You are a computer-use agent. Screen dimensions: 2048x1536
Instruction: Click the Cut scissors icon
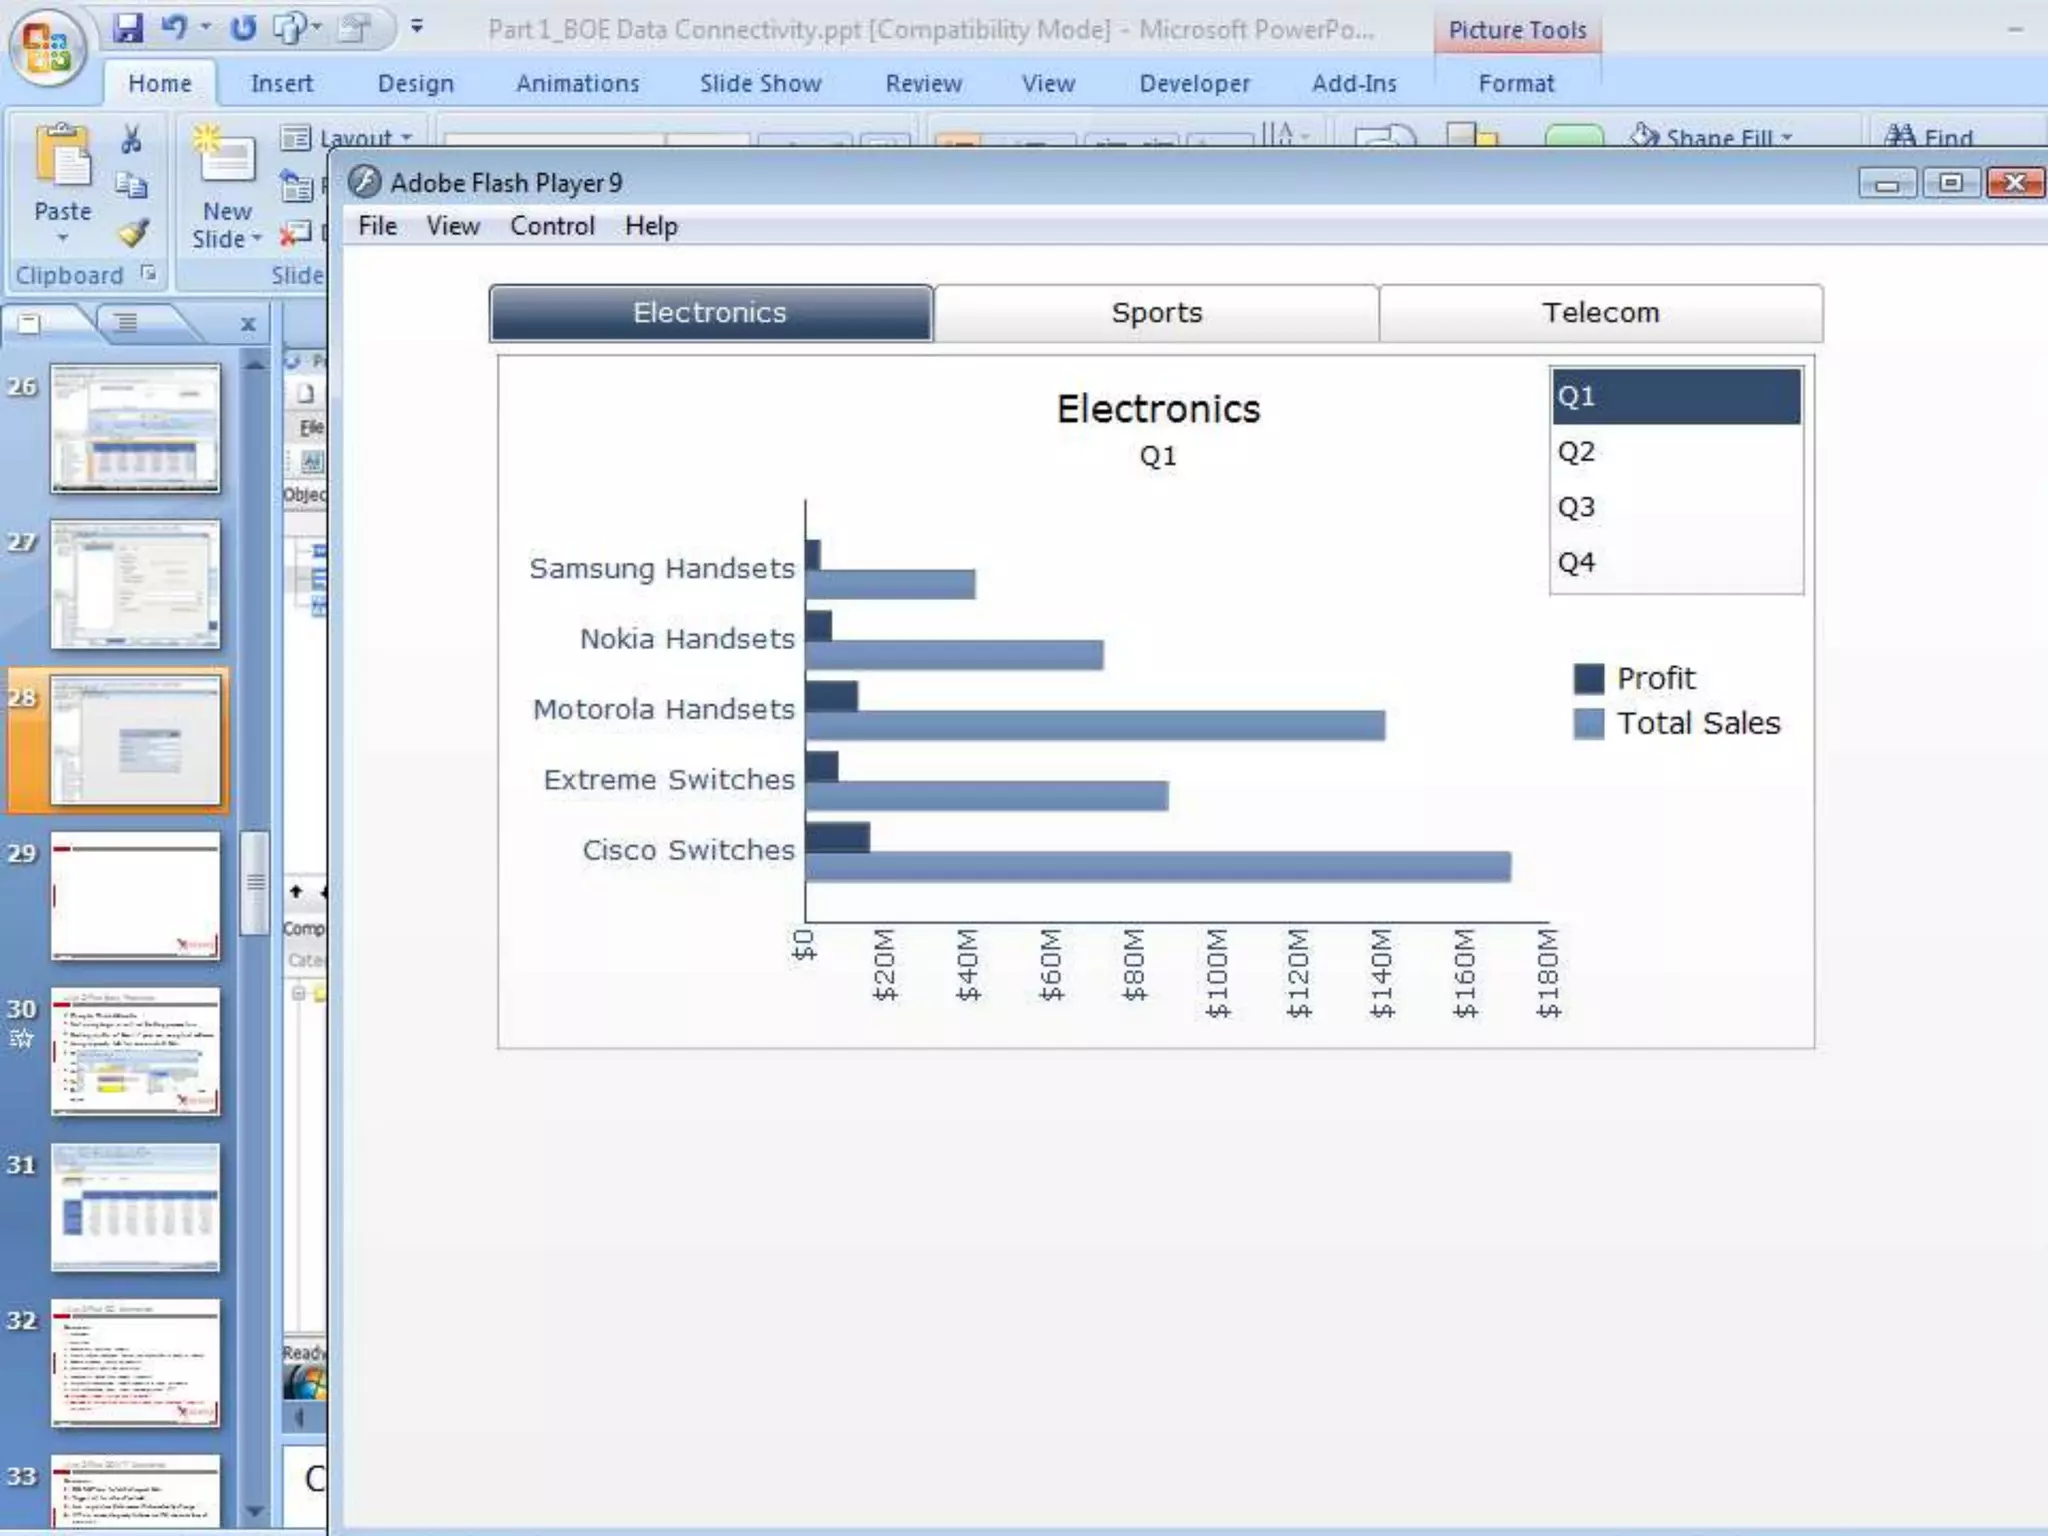pos(131,139)
